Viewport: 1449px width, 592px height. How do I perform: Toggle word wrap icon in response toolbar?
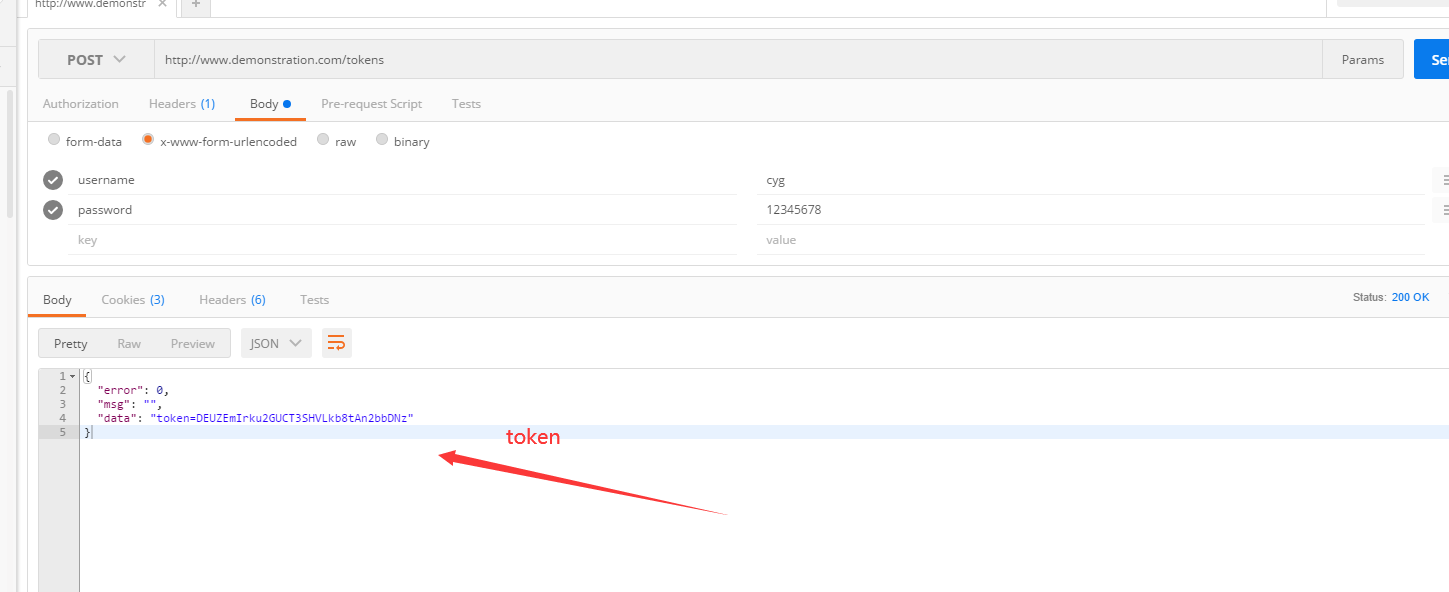(337, 343)
